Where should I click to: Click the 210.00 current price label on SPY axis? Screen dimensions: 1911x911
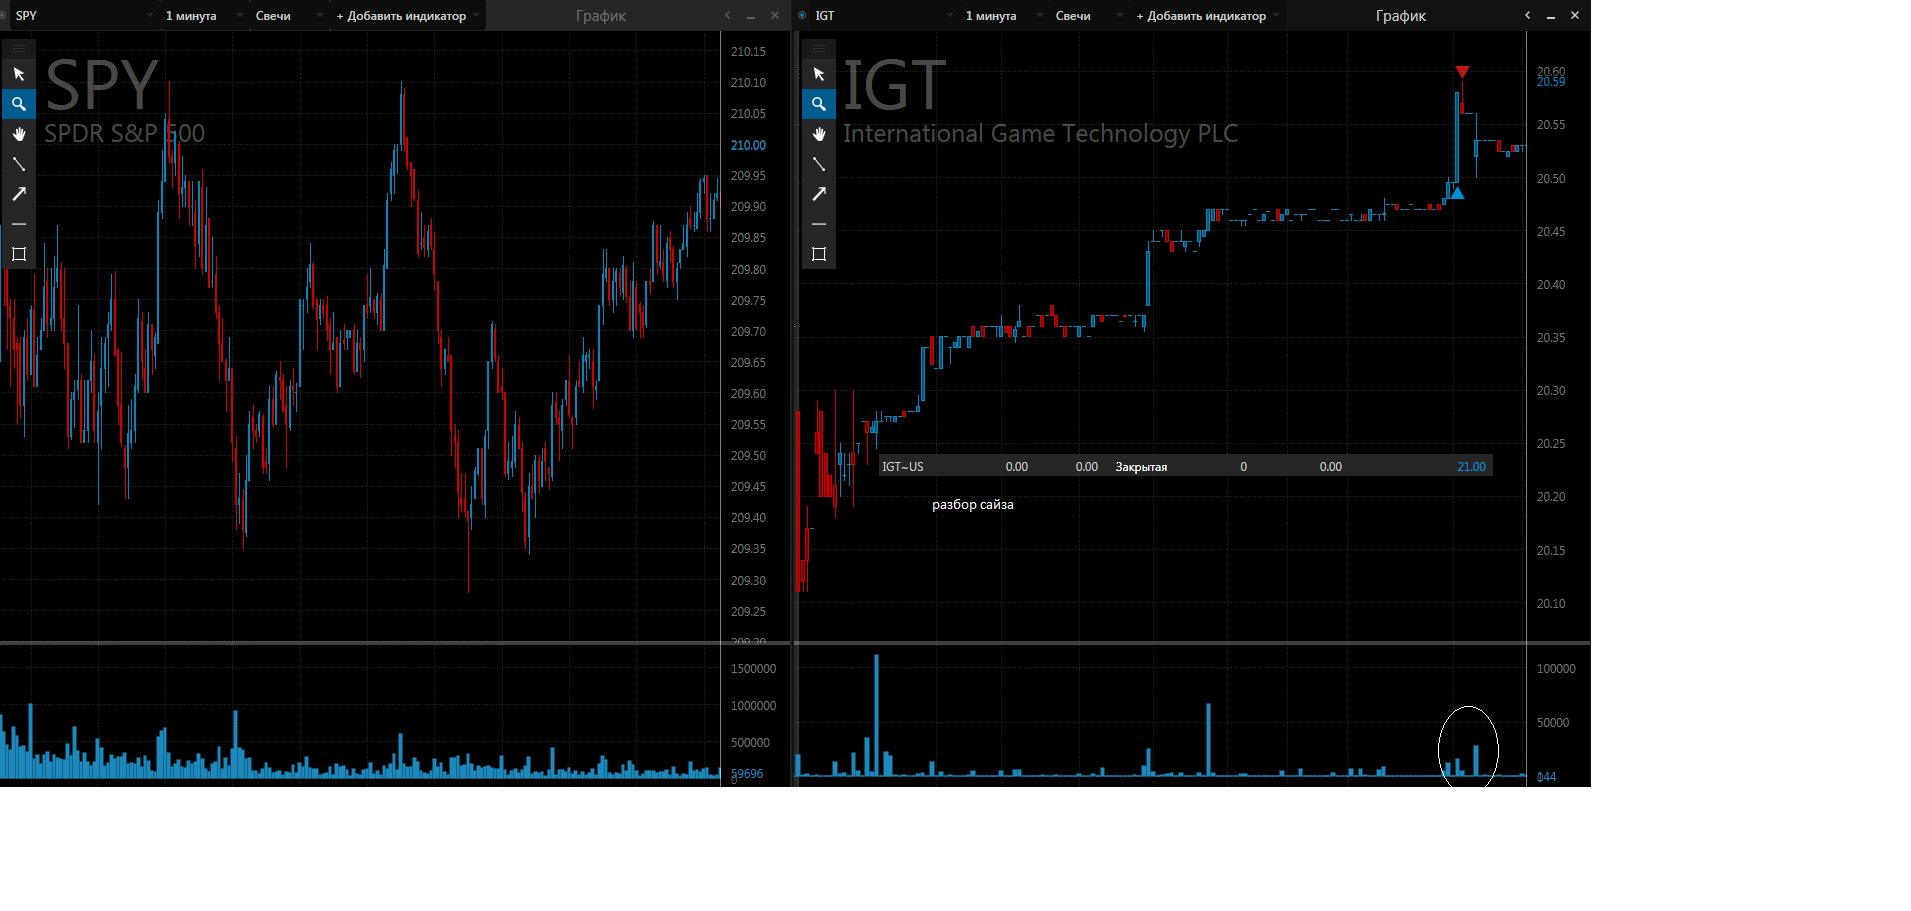point(748,145)
